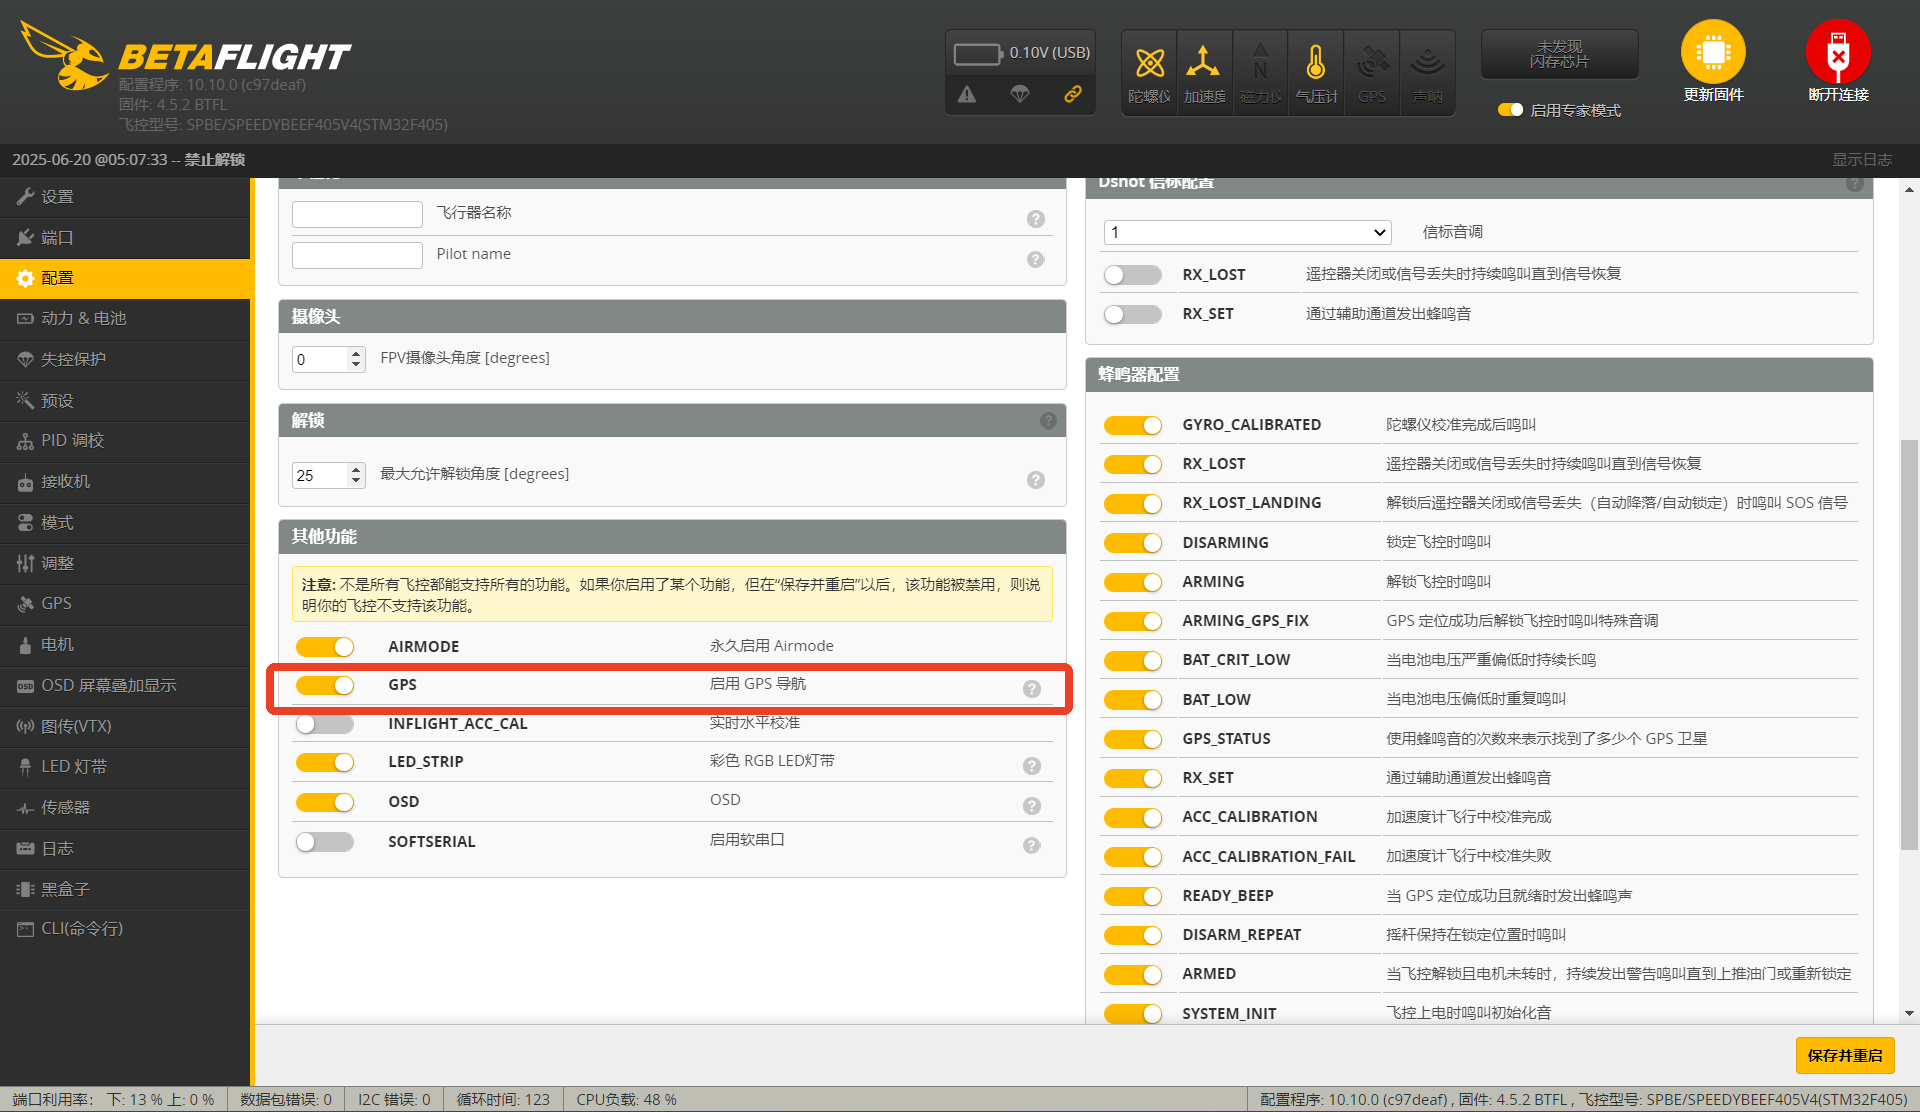Viewport: 1920px width, 1112px height.
Task: Click inside Pilot name input field
Action: (x=357, y=255)
